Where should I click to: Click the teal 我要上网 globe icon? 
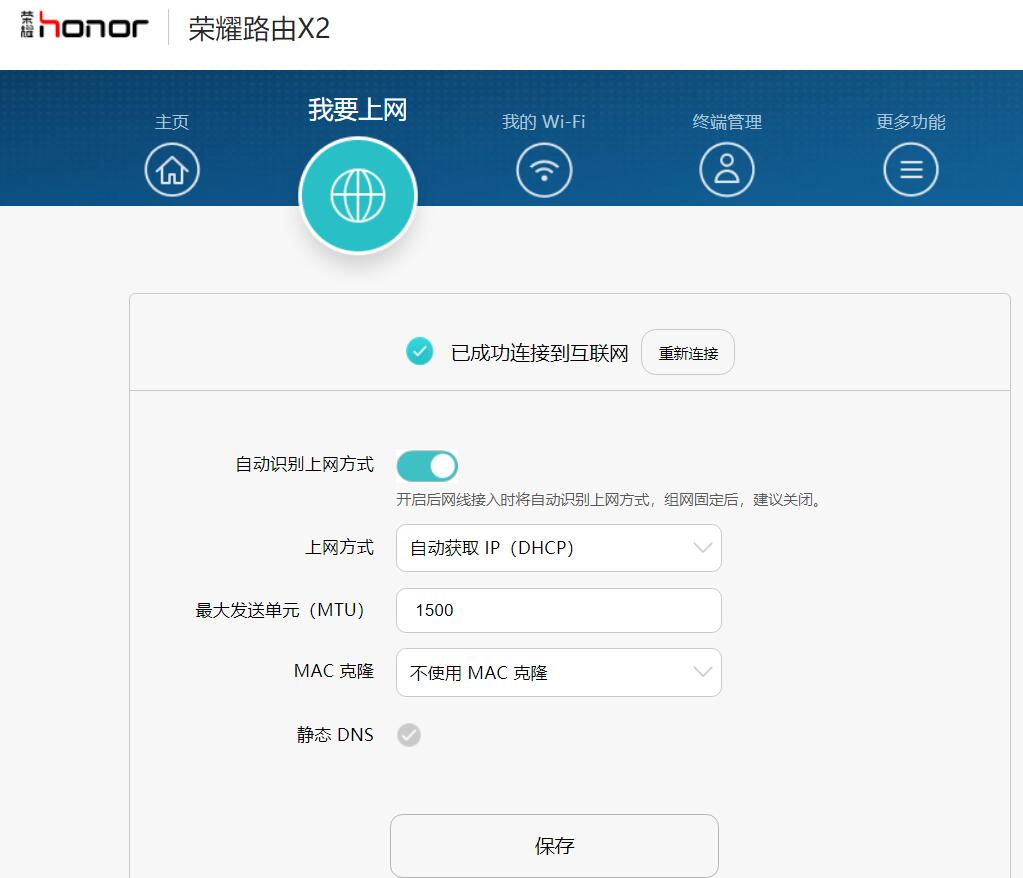358,194
